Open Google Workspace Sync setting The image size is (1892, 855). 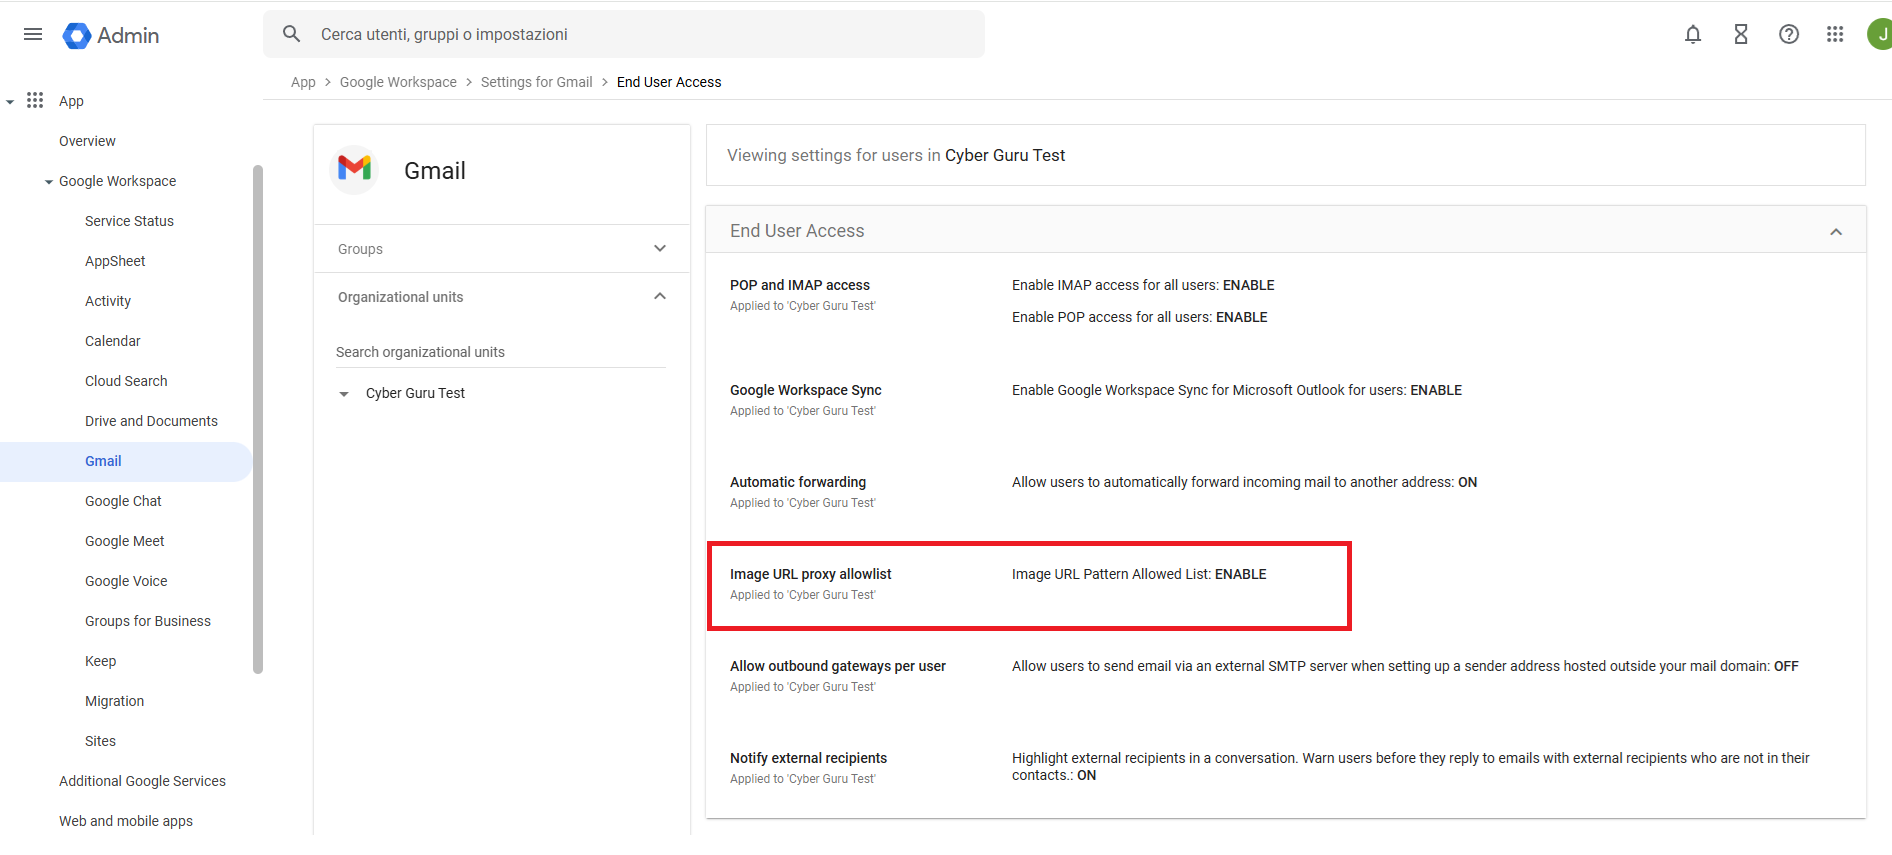point(806,390)
